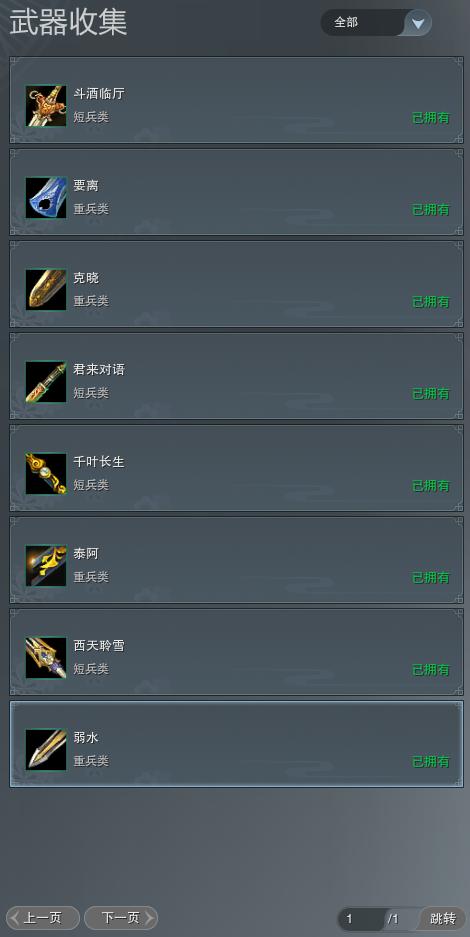The width and height of the screenshot is (470, 937).
Task: Click the 西天聆雪 weapon icon
Action: [46, 658]
